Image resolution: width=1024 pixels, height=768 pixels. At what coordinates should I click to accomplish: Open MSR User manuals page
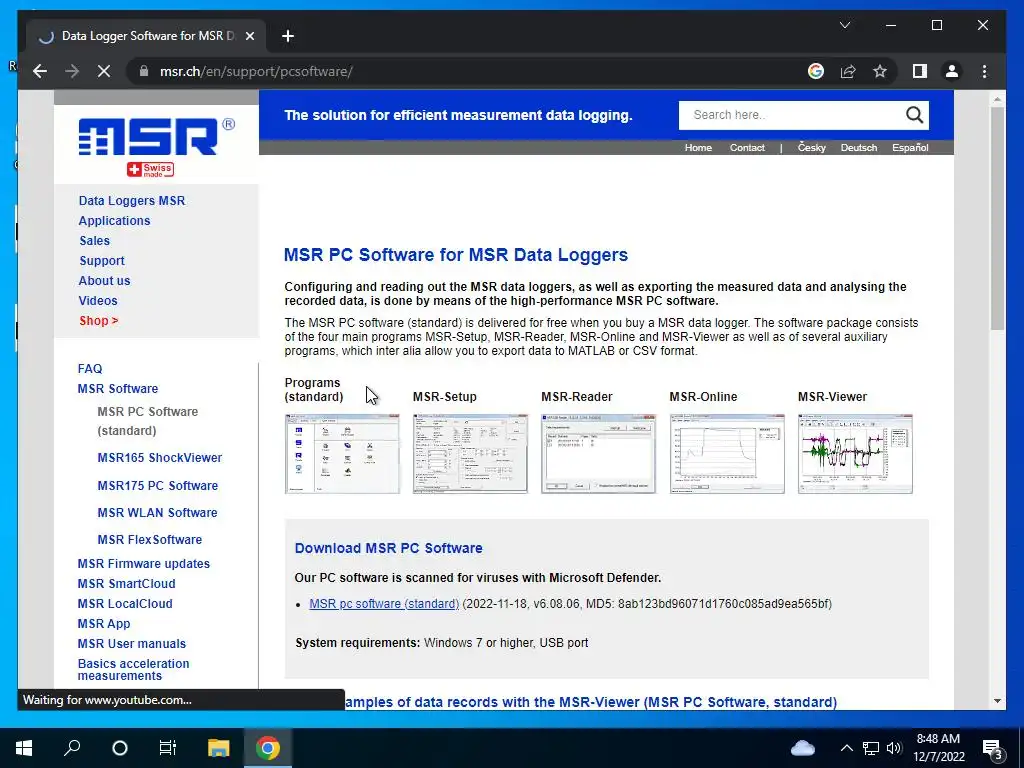pyautogui.click(x=131, y=644)
